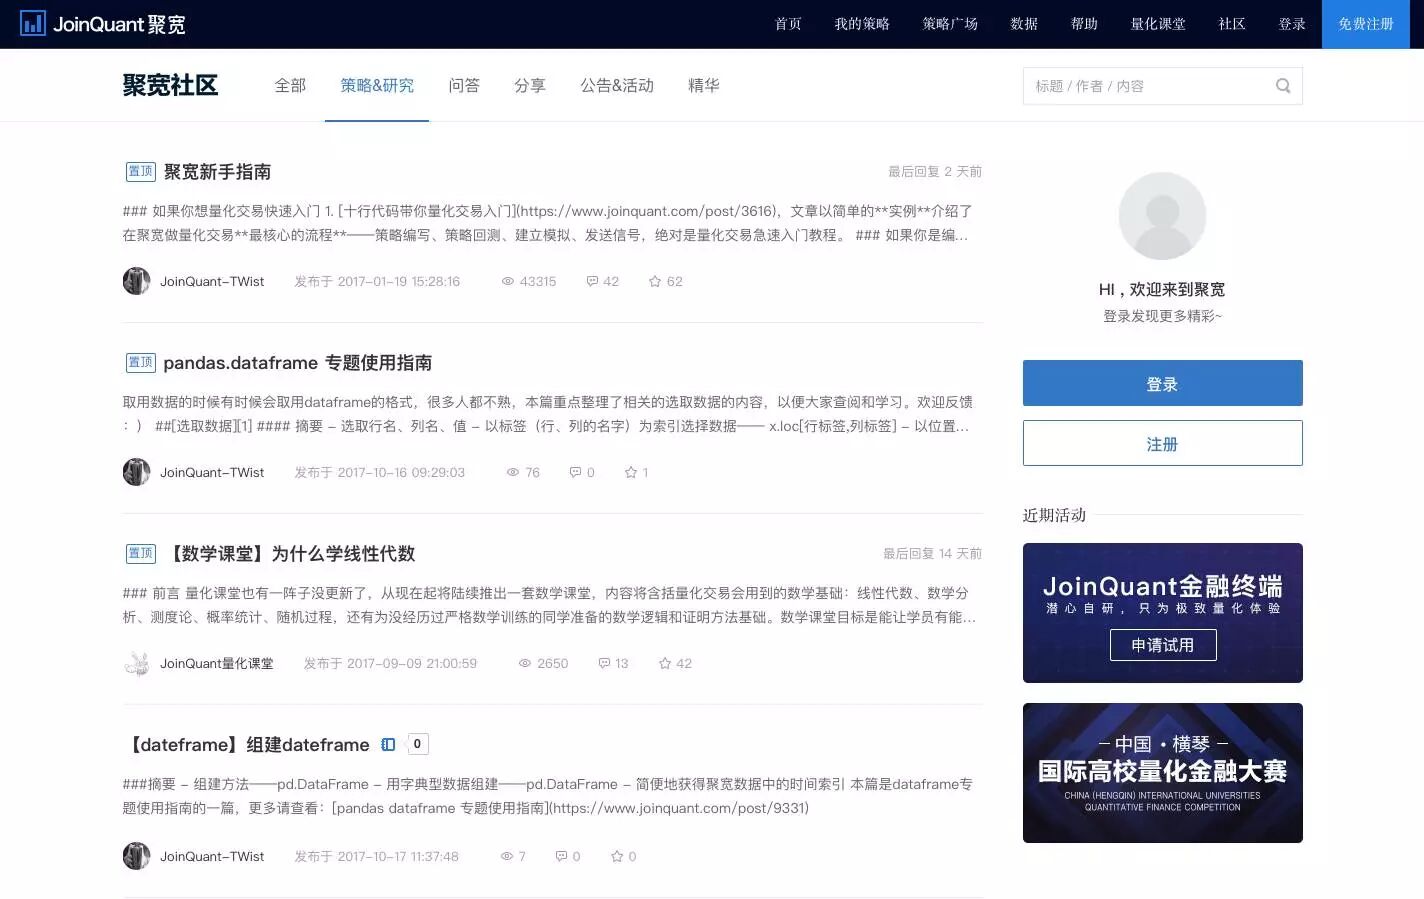
Task: Open the 【dateframe】组建dateframe post
Action: pyautogui.click(x=247, y=745)
